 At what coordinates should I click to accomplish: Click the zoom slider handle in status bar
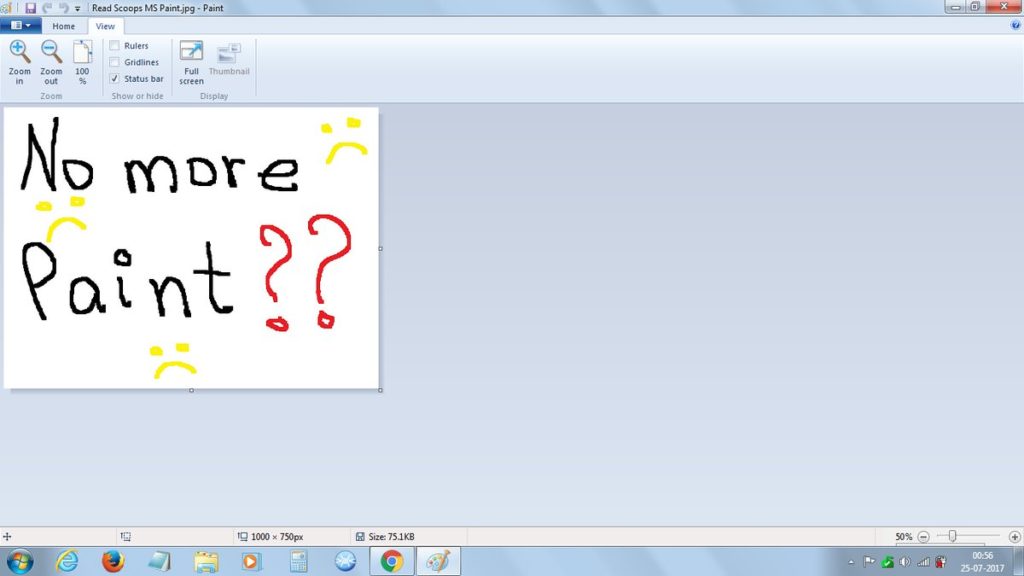(953, 536)
